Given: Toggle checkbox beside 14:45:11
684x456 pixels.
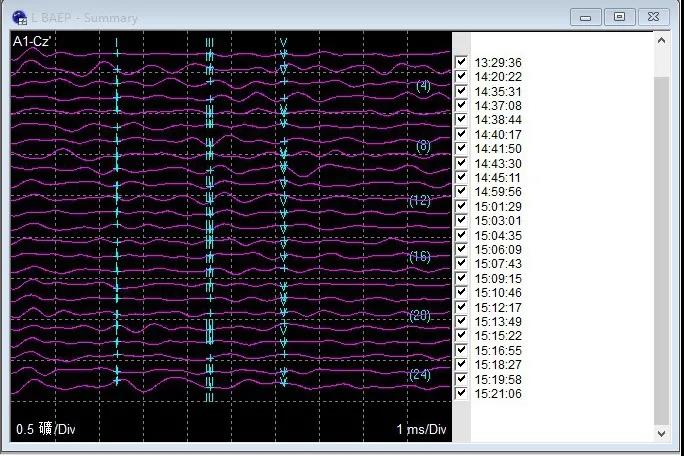Looking at the screenshot, I should 461,177.
